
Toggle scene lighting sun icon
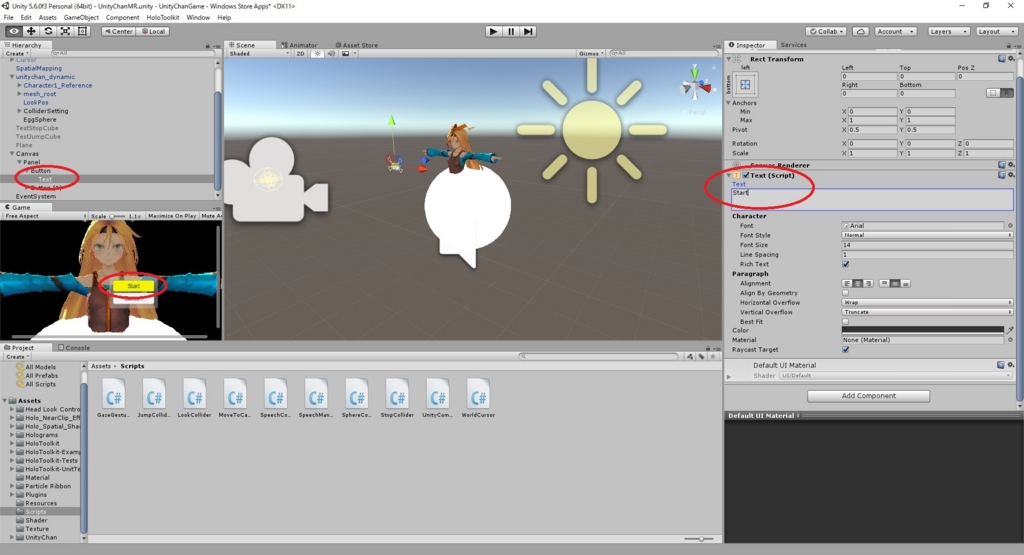pyautogui.click(x=318, y=54)
